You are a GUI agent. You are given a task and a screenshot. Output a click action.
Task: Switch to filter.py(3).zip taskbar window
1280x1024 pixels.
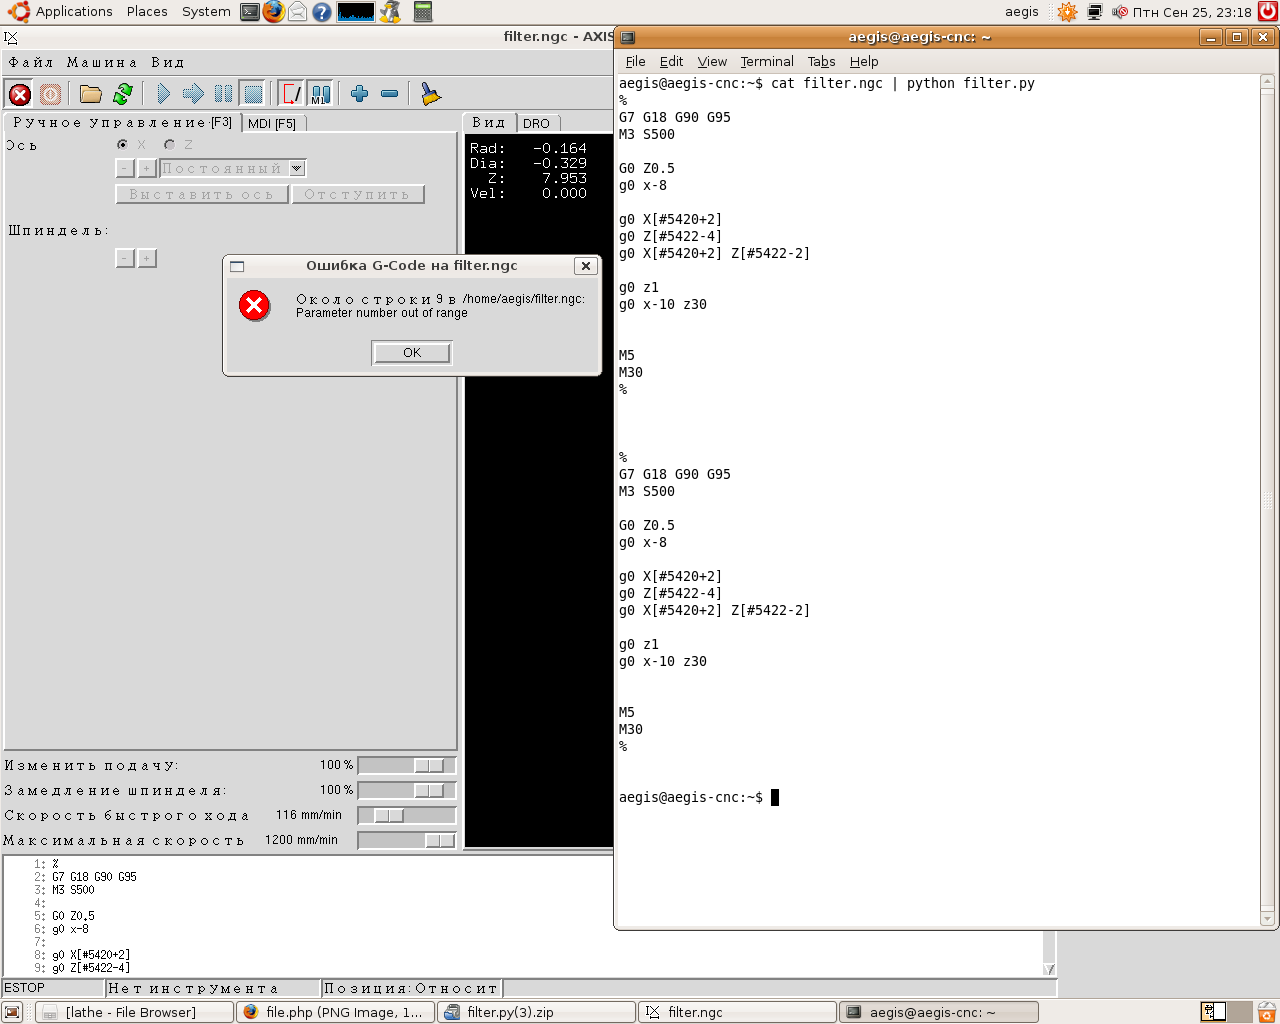click(x=536, y=1012)
